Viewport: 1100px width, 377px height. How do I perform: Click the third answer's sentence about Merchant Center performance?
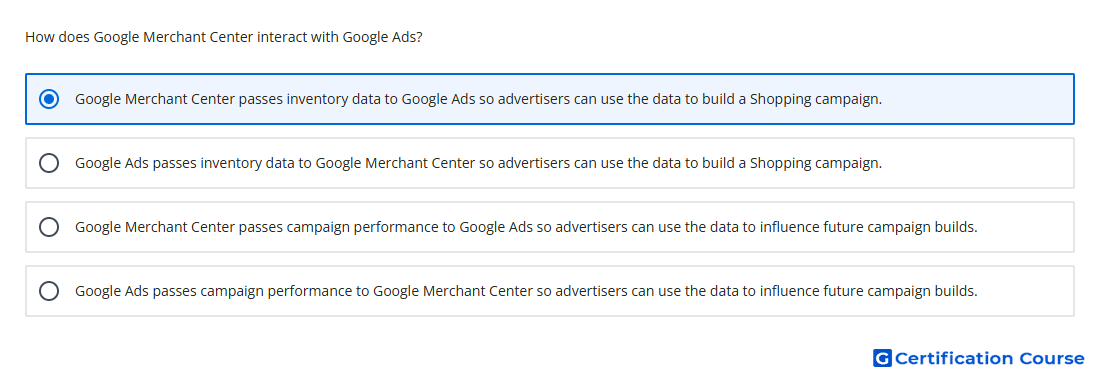coord(526,227)
